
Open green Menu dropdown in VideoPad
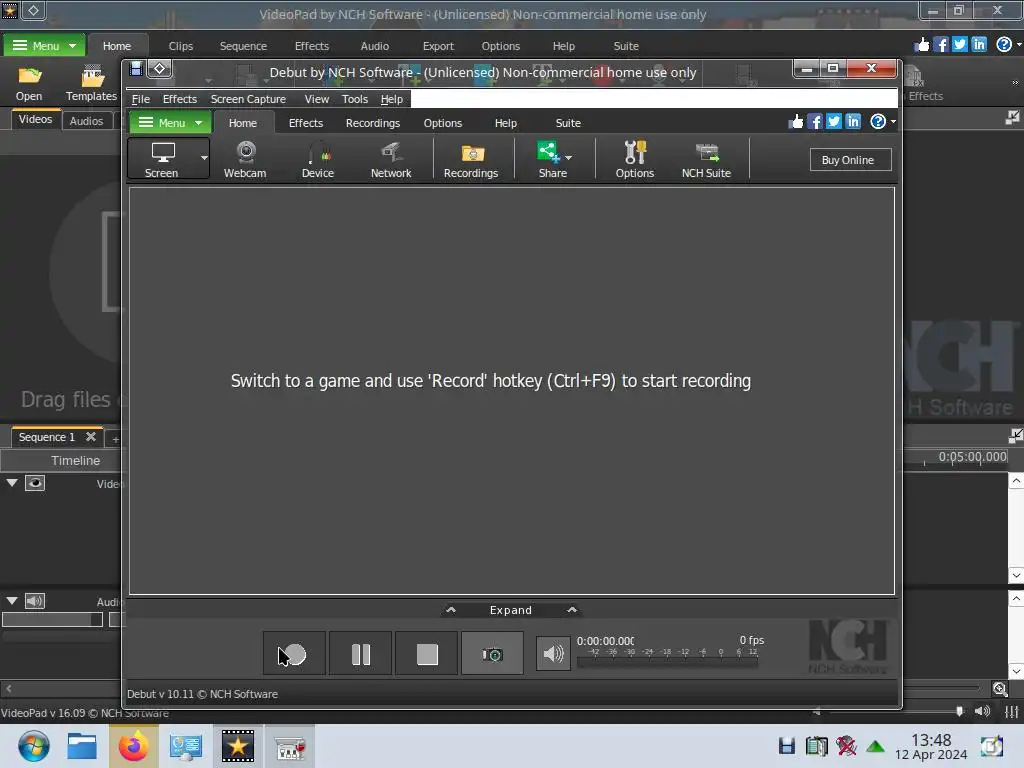click(44, 46)
